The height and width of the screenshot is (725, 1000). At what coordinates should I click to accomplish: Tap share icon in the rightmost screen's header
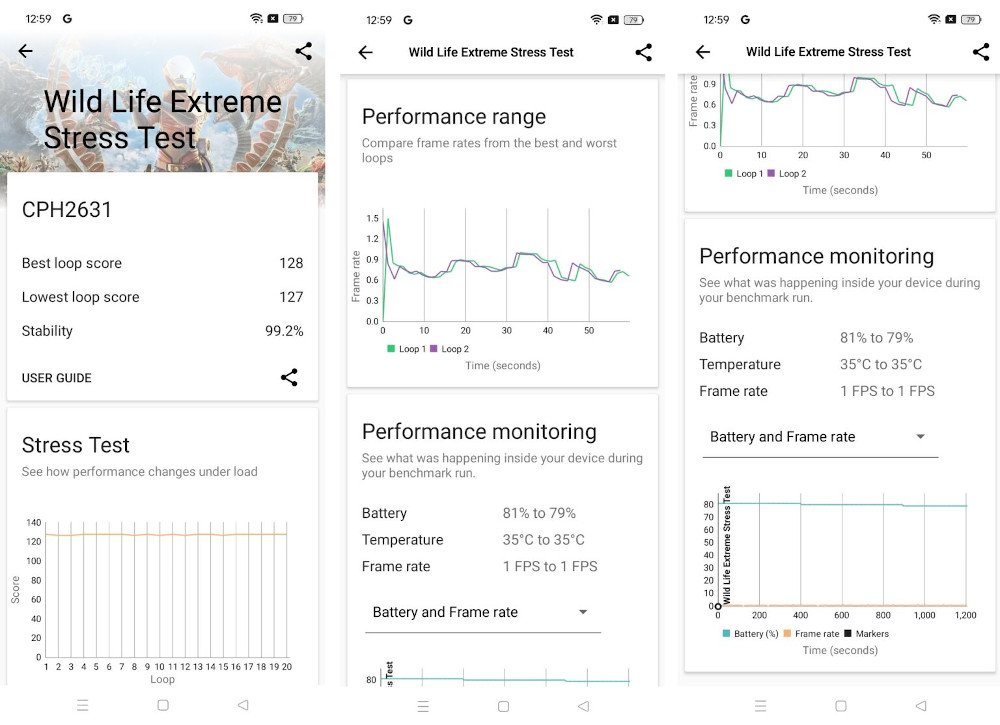click(x=981, y=52)
